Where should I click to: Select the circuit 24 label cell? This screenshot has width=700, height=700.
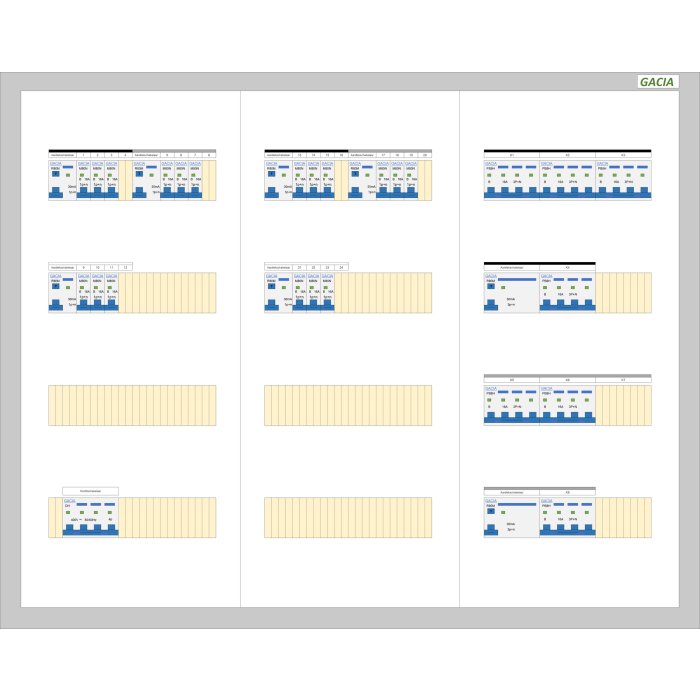(x=341, y=268)
